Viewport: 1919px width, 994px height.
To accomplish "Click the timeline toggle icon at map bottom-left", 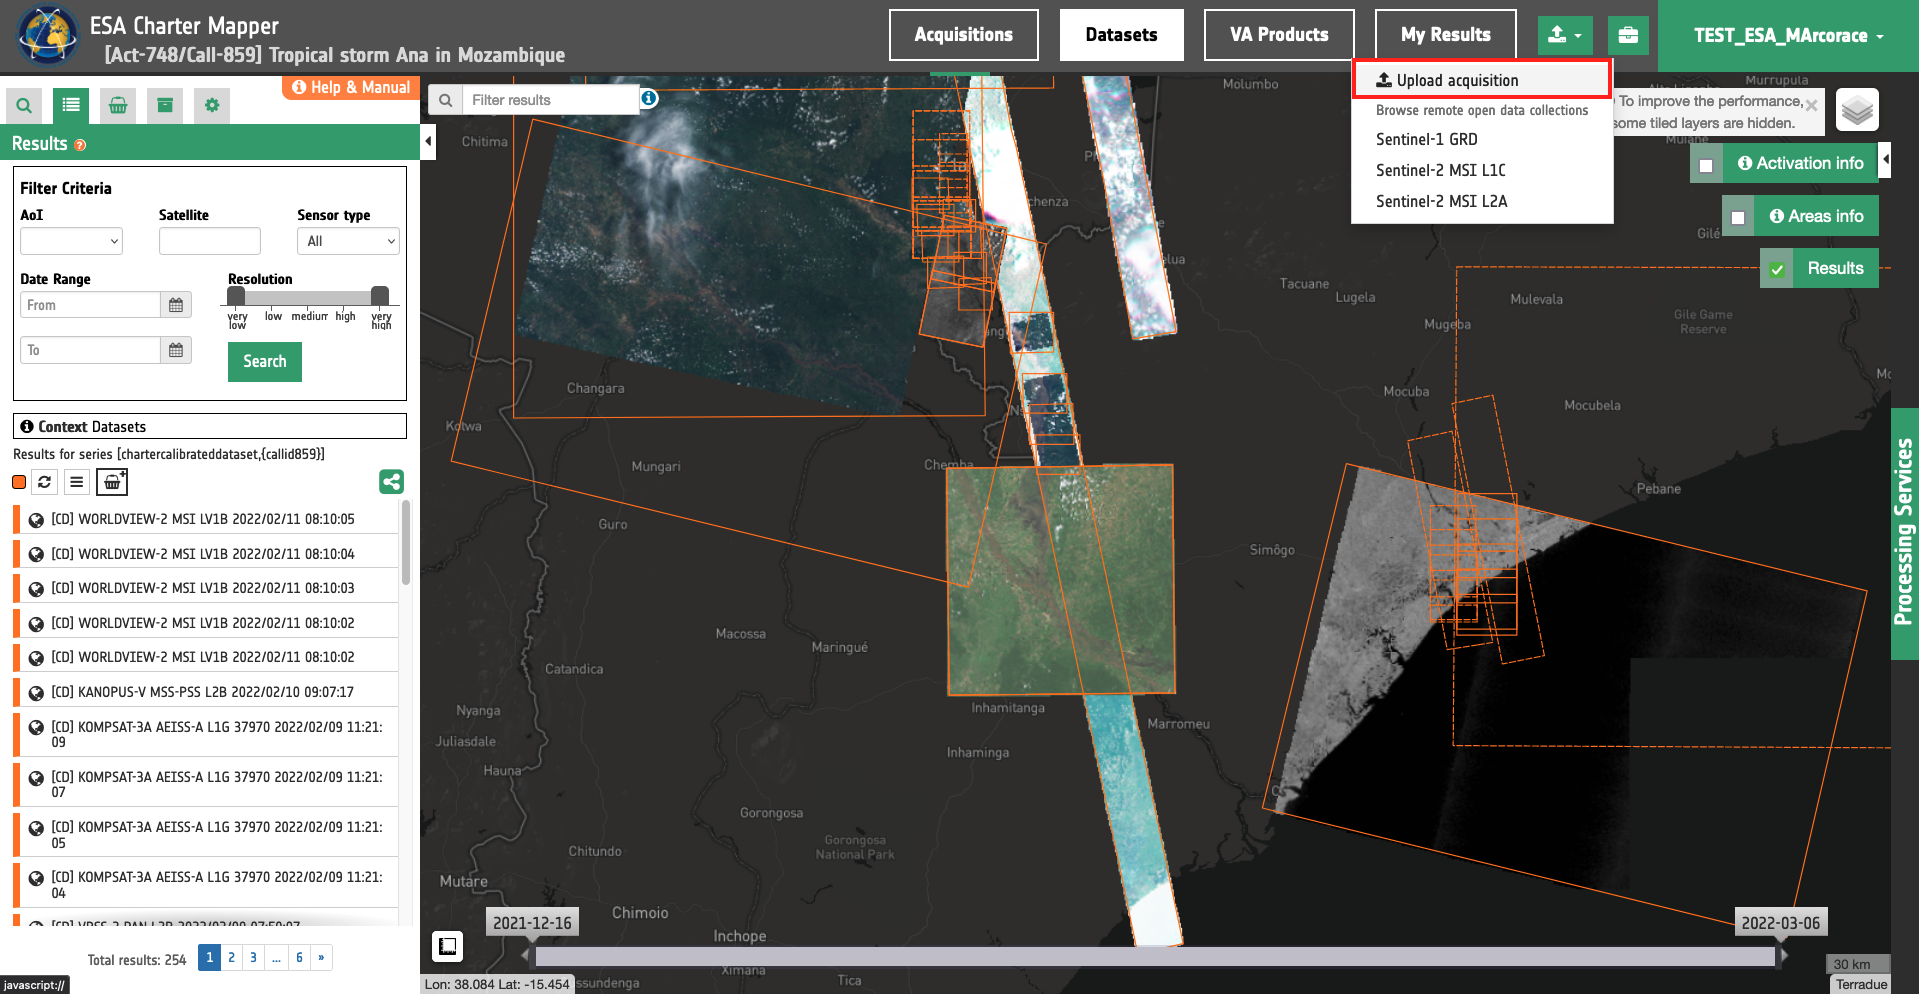I will 447,945.
